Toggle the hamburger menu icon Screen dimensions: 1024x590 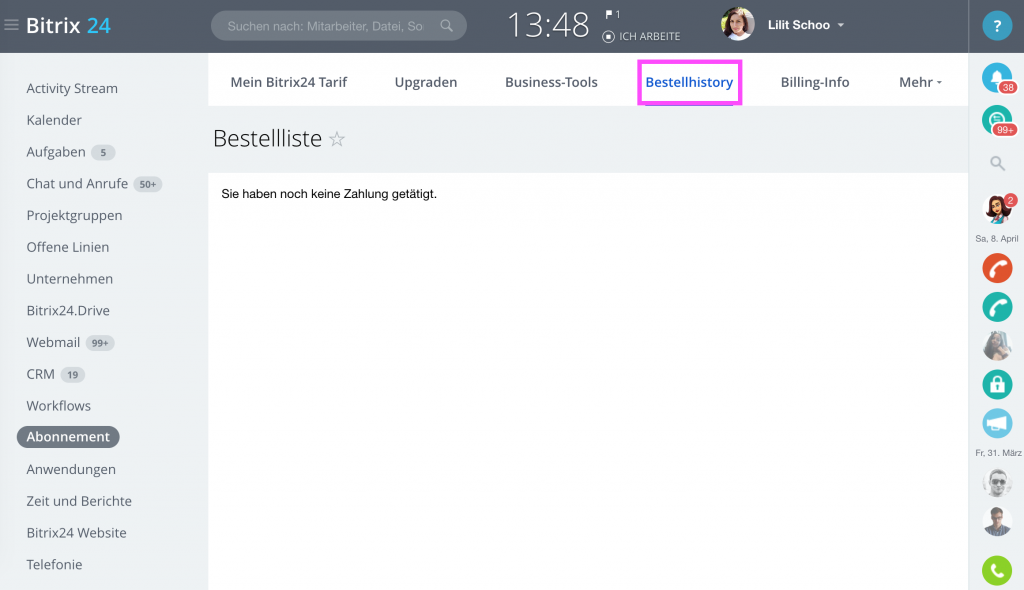pyautogui.click(x=11, y=25)
